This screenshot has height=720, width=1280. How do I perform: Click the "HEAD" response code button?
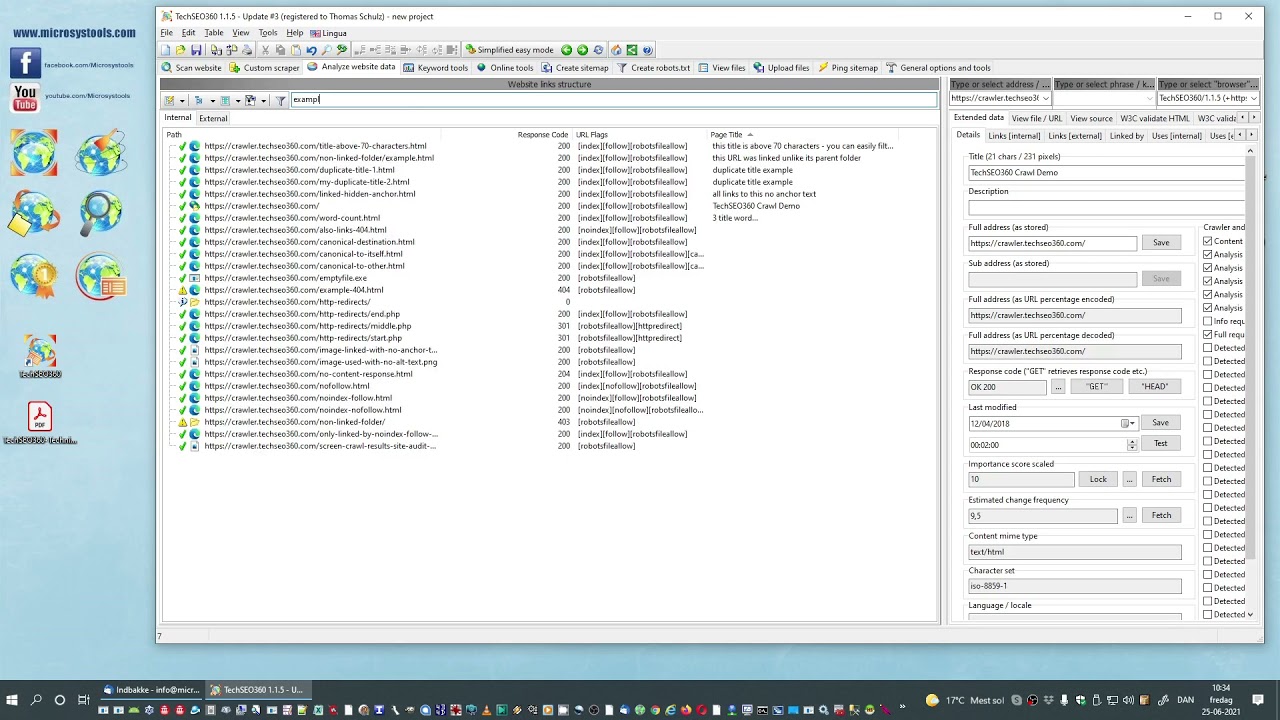pyautogui.click(x=1155, y=387)
